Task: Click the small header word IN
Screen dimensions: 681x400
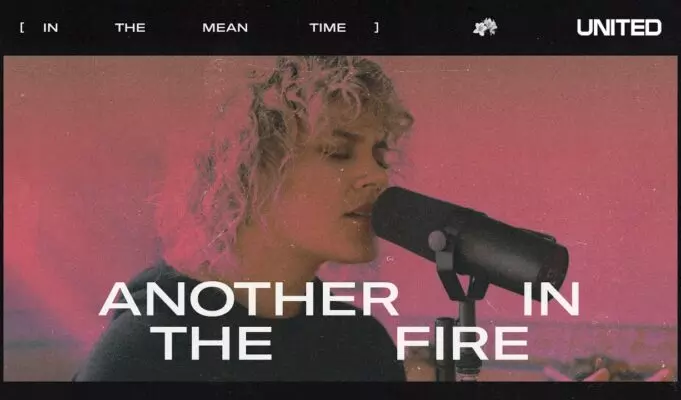Action: 50,28
